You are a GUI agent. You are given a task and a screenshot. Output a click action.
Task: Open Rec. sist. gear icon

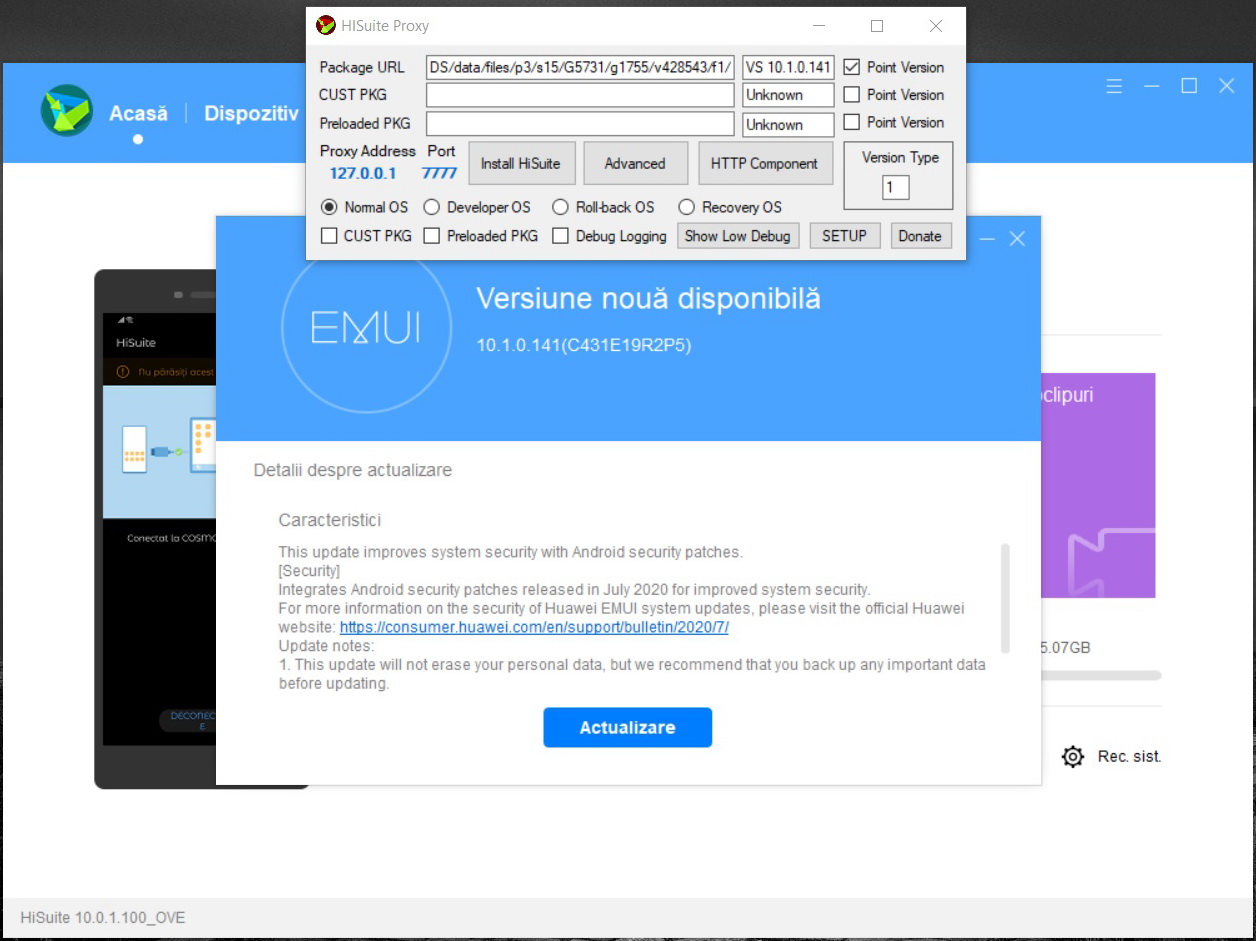(x=1073, y=757)
